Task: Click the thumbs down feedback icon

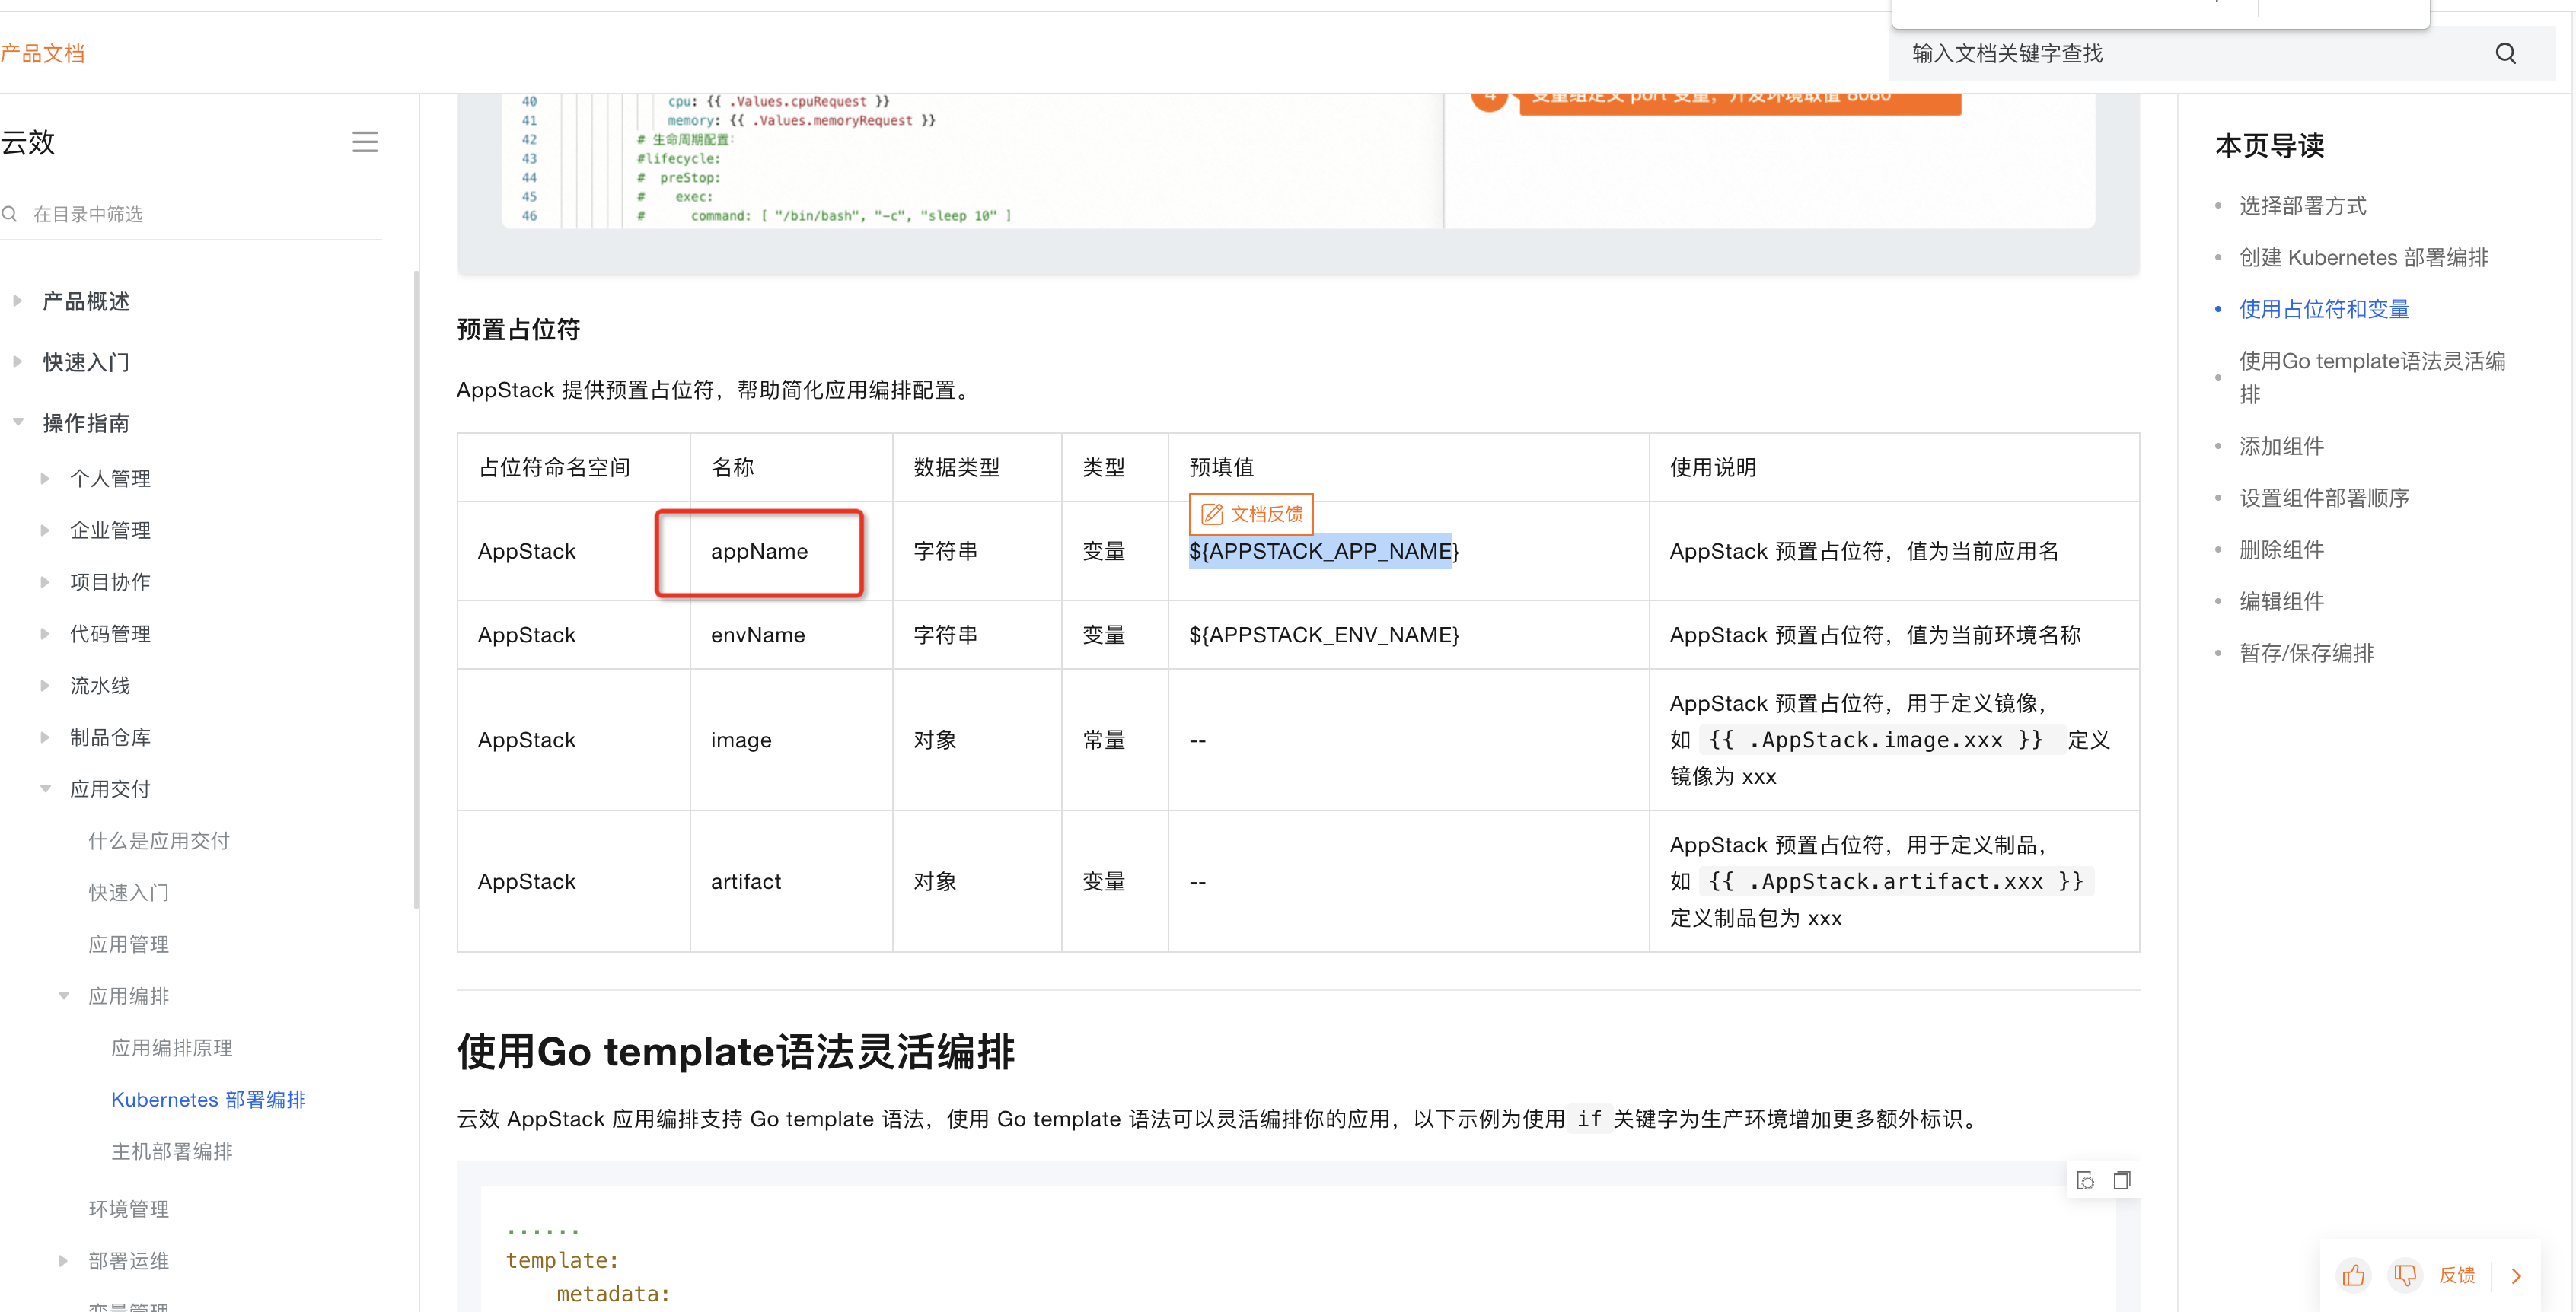Action: 2405,1275
